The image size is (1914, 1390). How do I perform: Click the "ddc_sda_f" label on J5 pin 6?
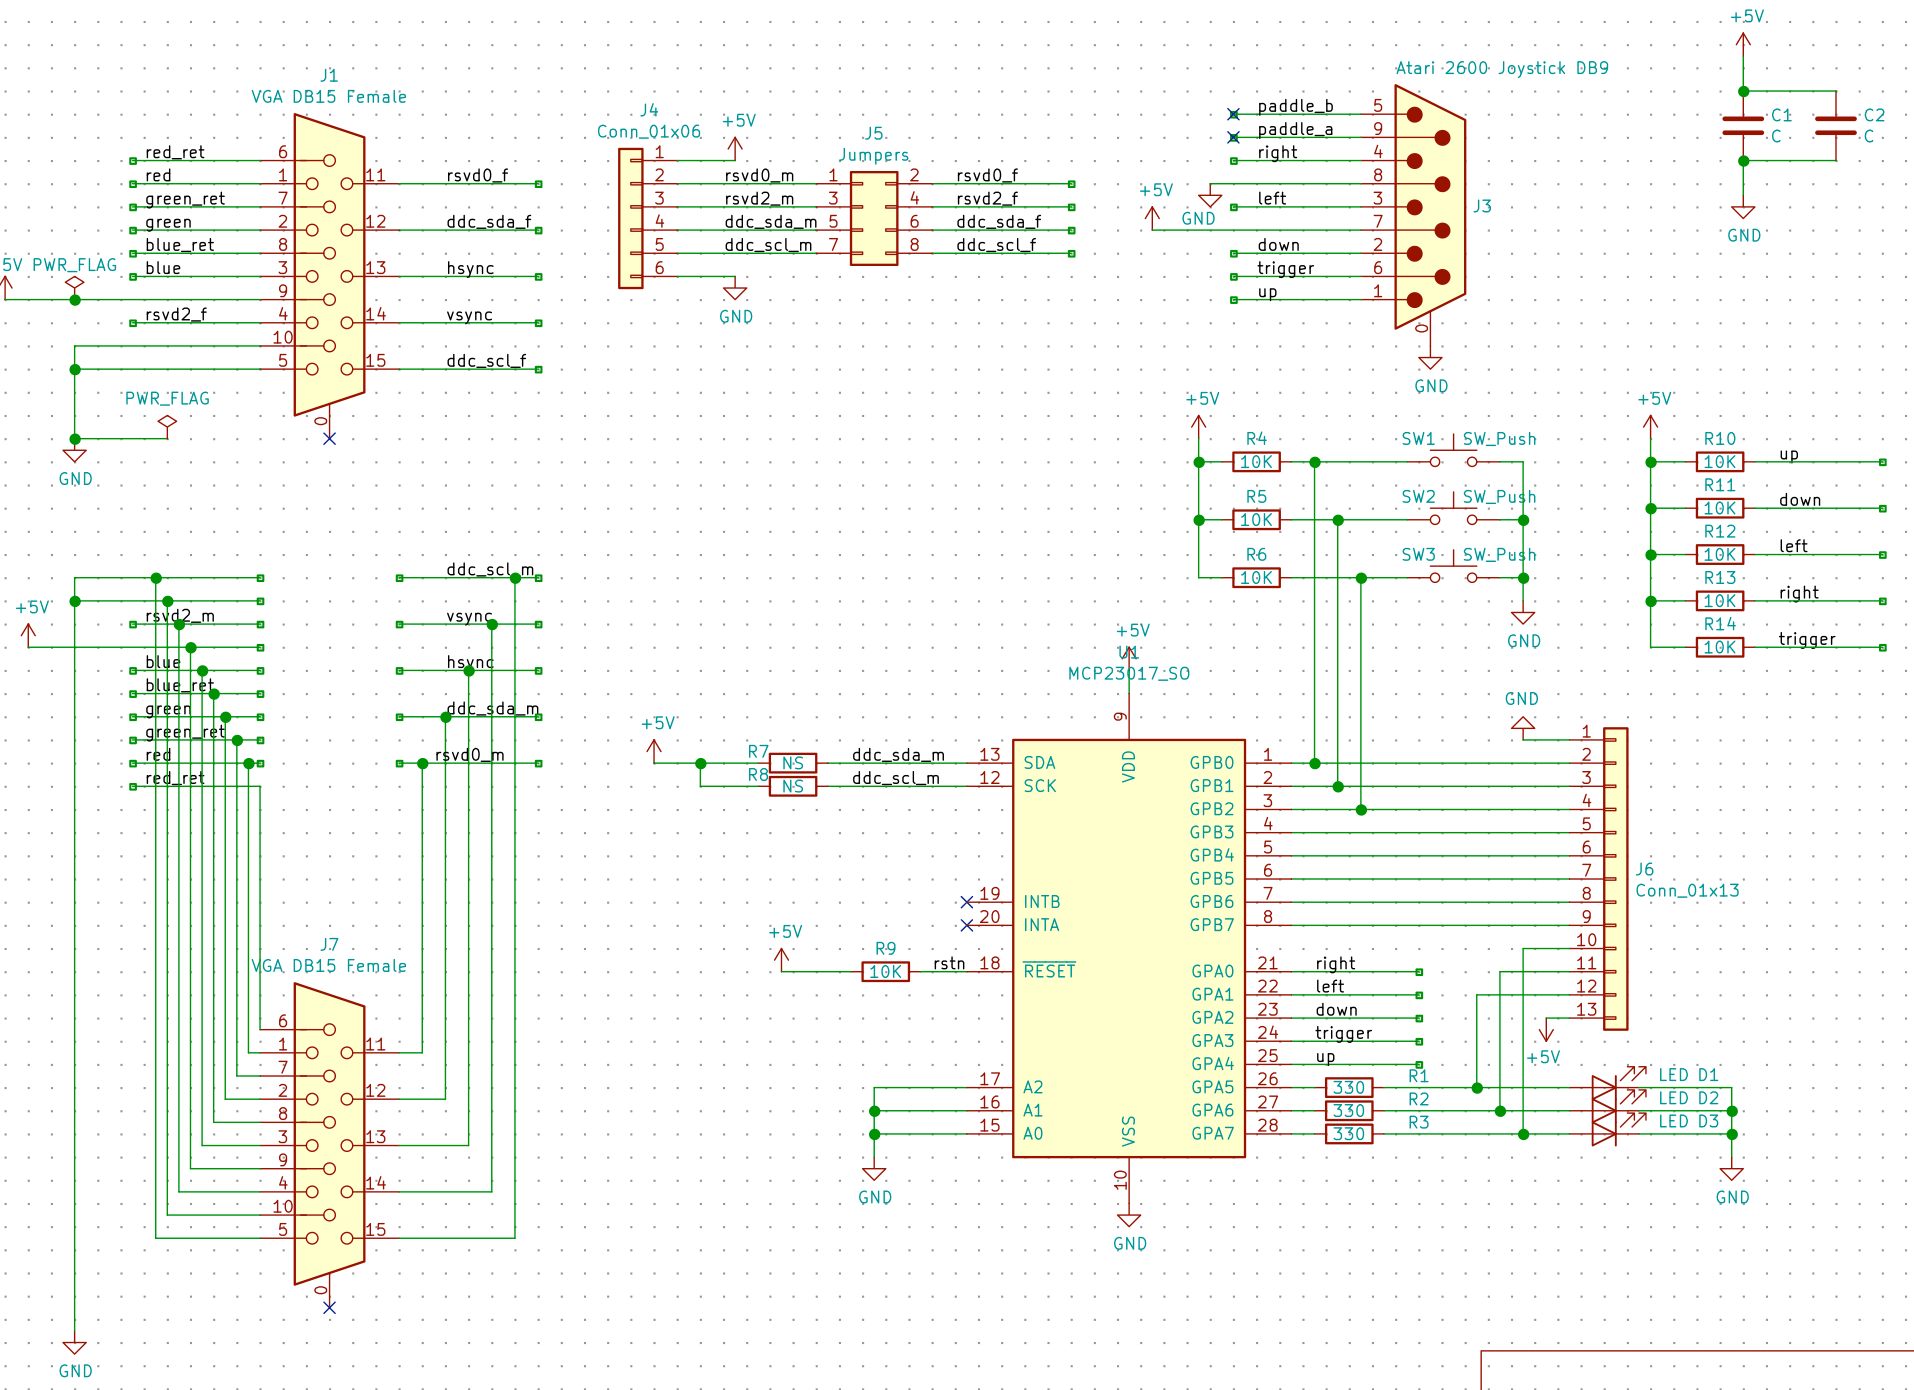(x=998, y=221)
